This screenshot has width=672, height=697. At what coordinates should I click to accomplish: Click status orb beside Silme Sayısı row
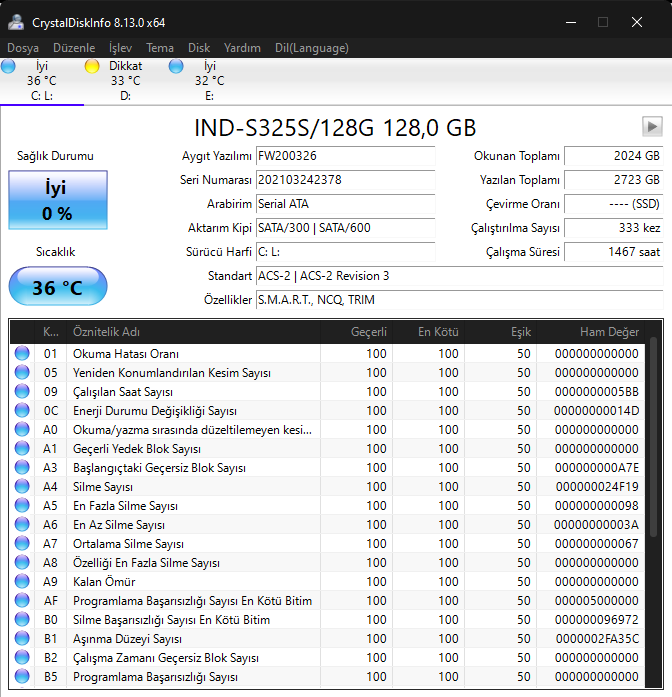(x=22, y=486)
